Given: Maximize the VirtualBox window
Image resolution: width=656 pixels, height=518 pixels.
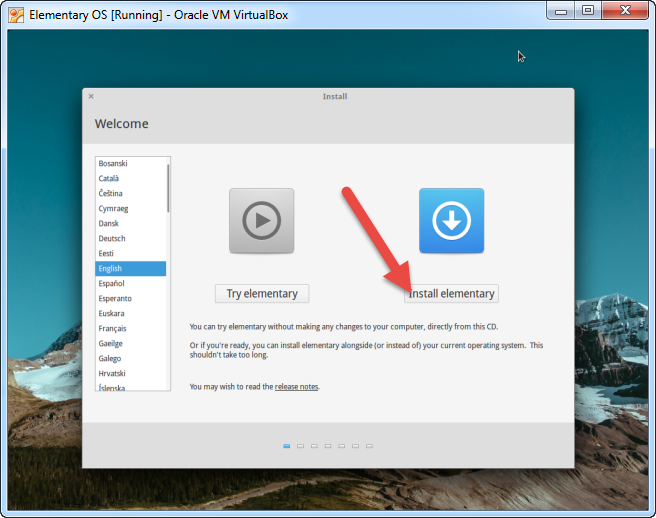Looking at the screenshot, I should point(588,11).
